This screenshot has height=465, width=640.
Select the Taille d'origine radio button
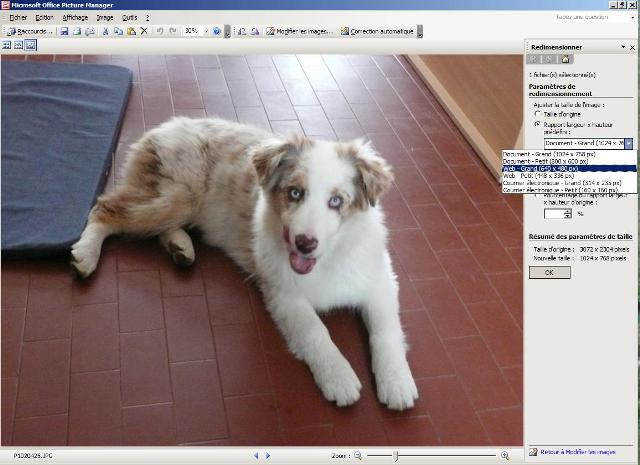[x=537, y=114]
